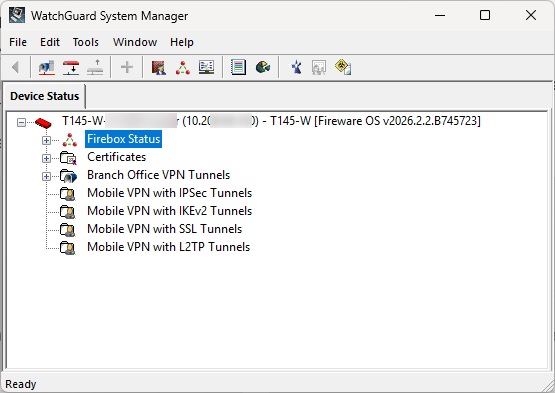
Task: Close the WatchGuard System Manager window
Action: coord(531,15)
